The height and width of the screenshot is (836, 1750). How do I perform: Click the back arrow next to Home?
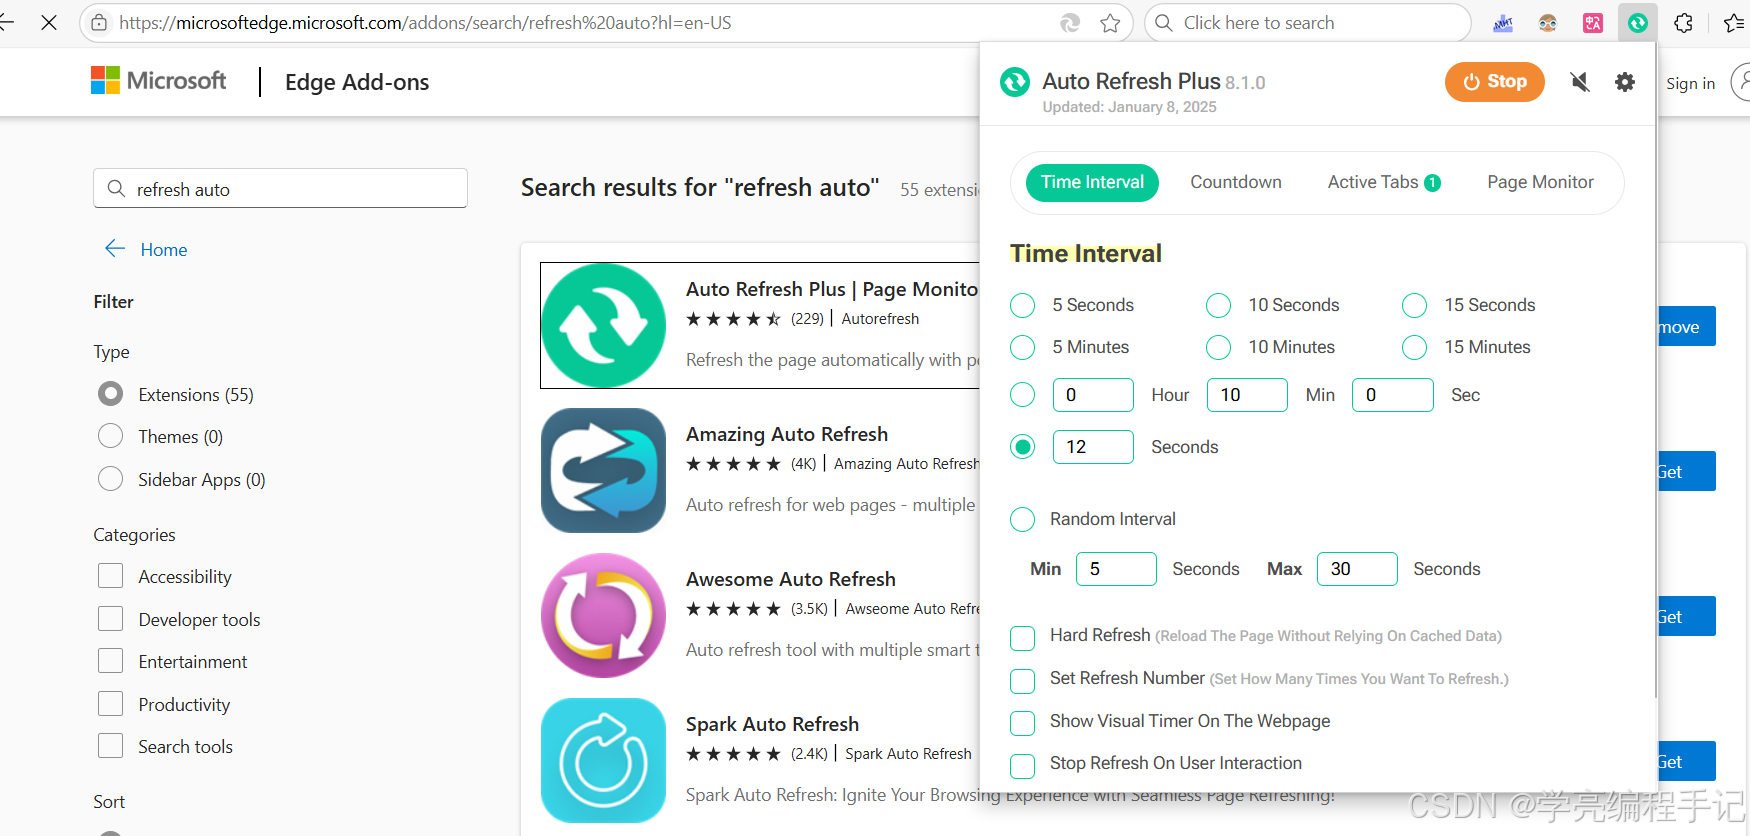coord(115,248)
